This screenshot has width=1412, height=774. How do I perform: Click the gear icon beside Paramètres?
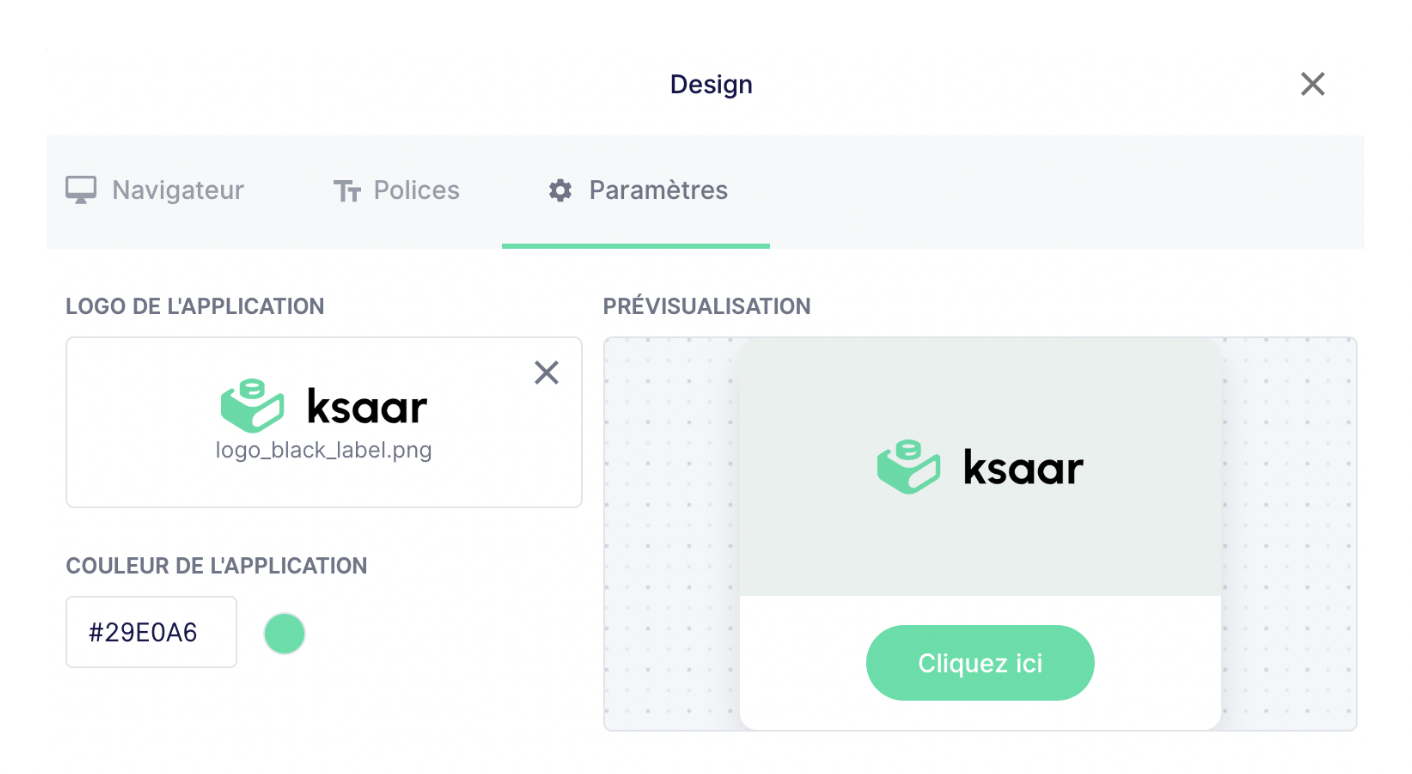point(560,190)
